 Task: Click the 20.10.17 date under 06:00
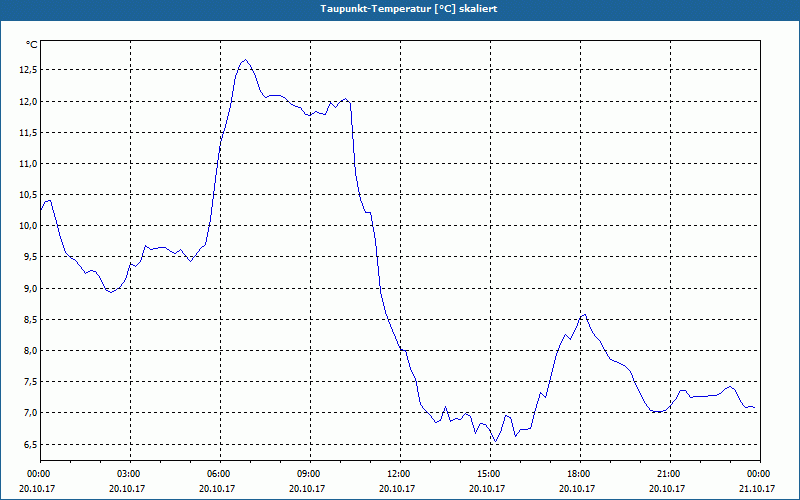point(217,488)
